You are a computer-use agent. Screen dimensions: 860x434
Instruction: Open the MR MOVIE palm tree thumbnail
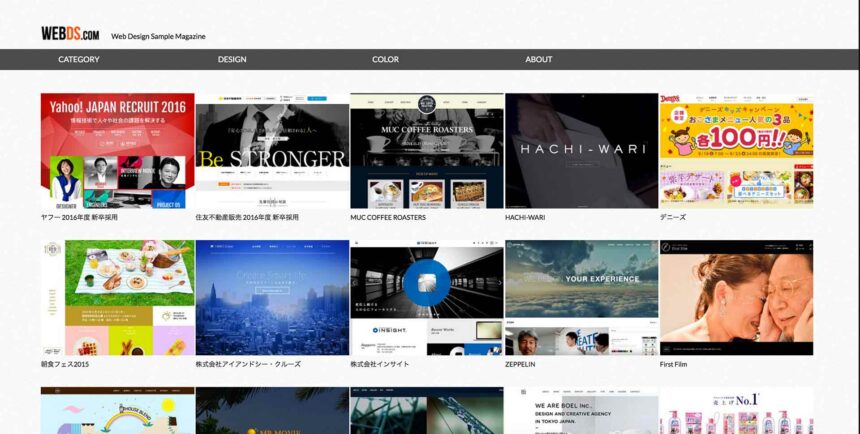click(x=272, y=410)
